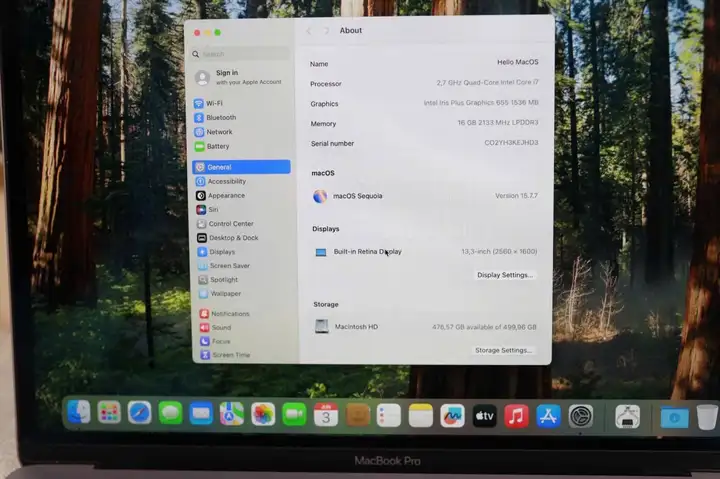Image resolution: width=720 pixels, height=479 pixels.
Task: Click the 476,57 GB available text
Action: coord(484,327)
